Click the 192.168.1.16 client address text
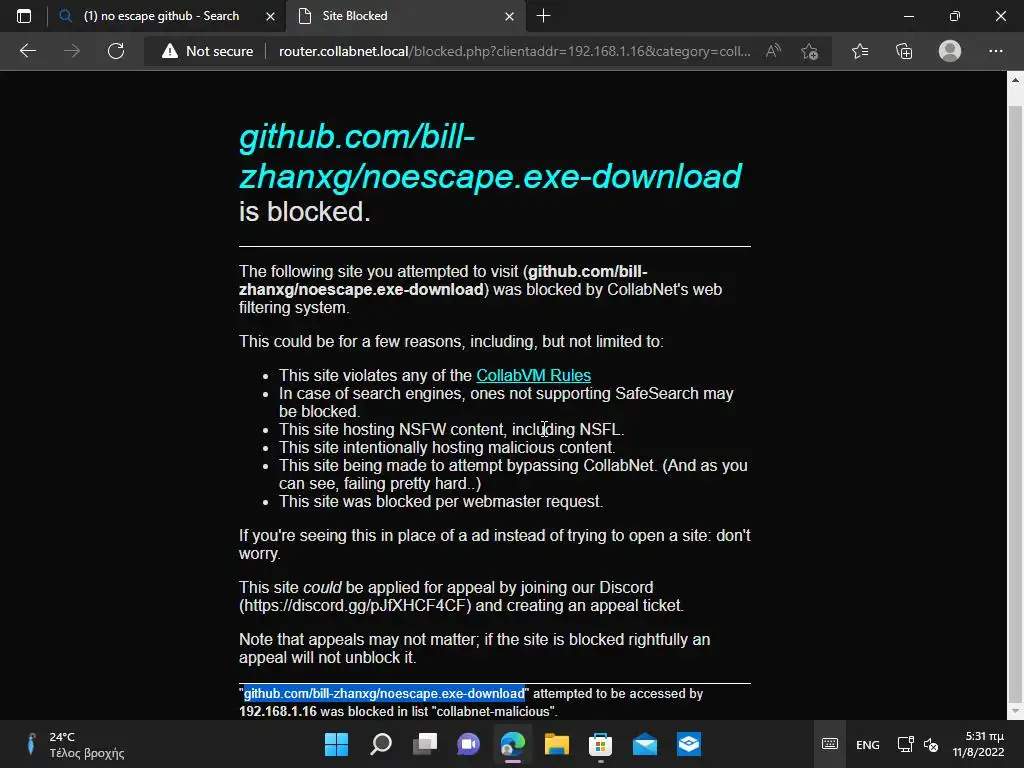Screen dimensions: 1024x768 click(278, 711)
